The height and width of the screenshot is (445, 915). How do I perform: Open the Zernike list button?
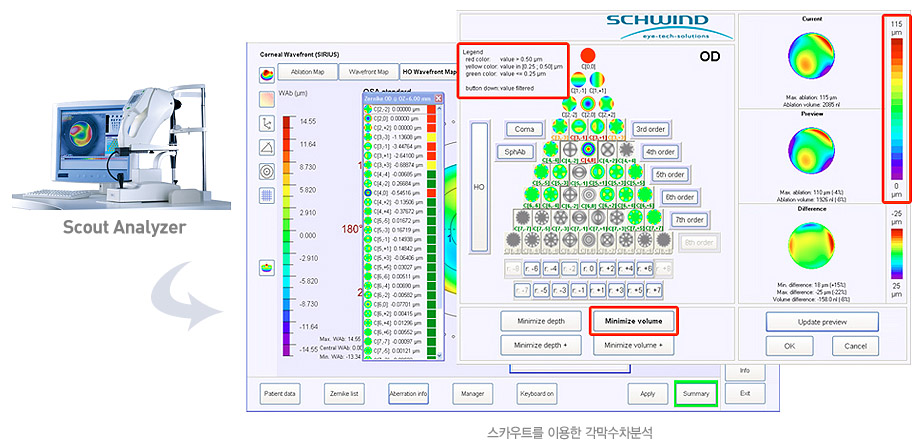click(344, 394)
